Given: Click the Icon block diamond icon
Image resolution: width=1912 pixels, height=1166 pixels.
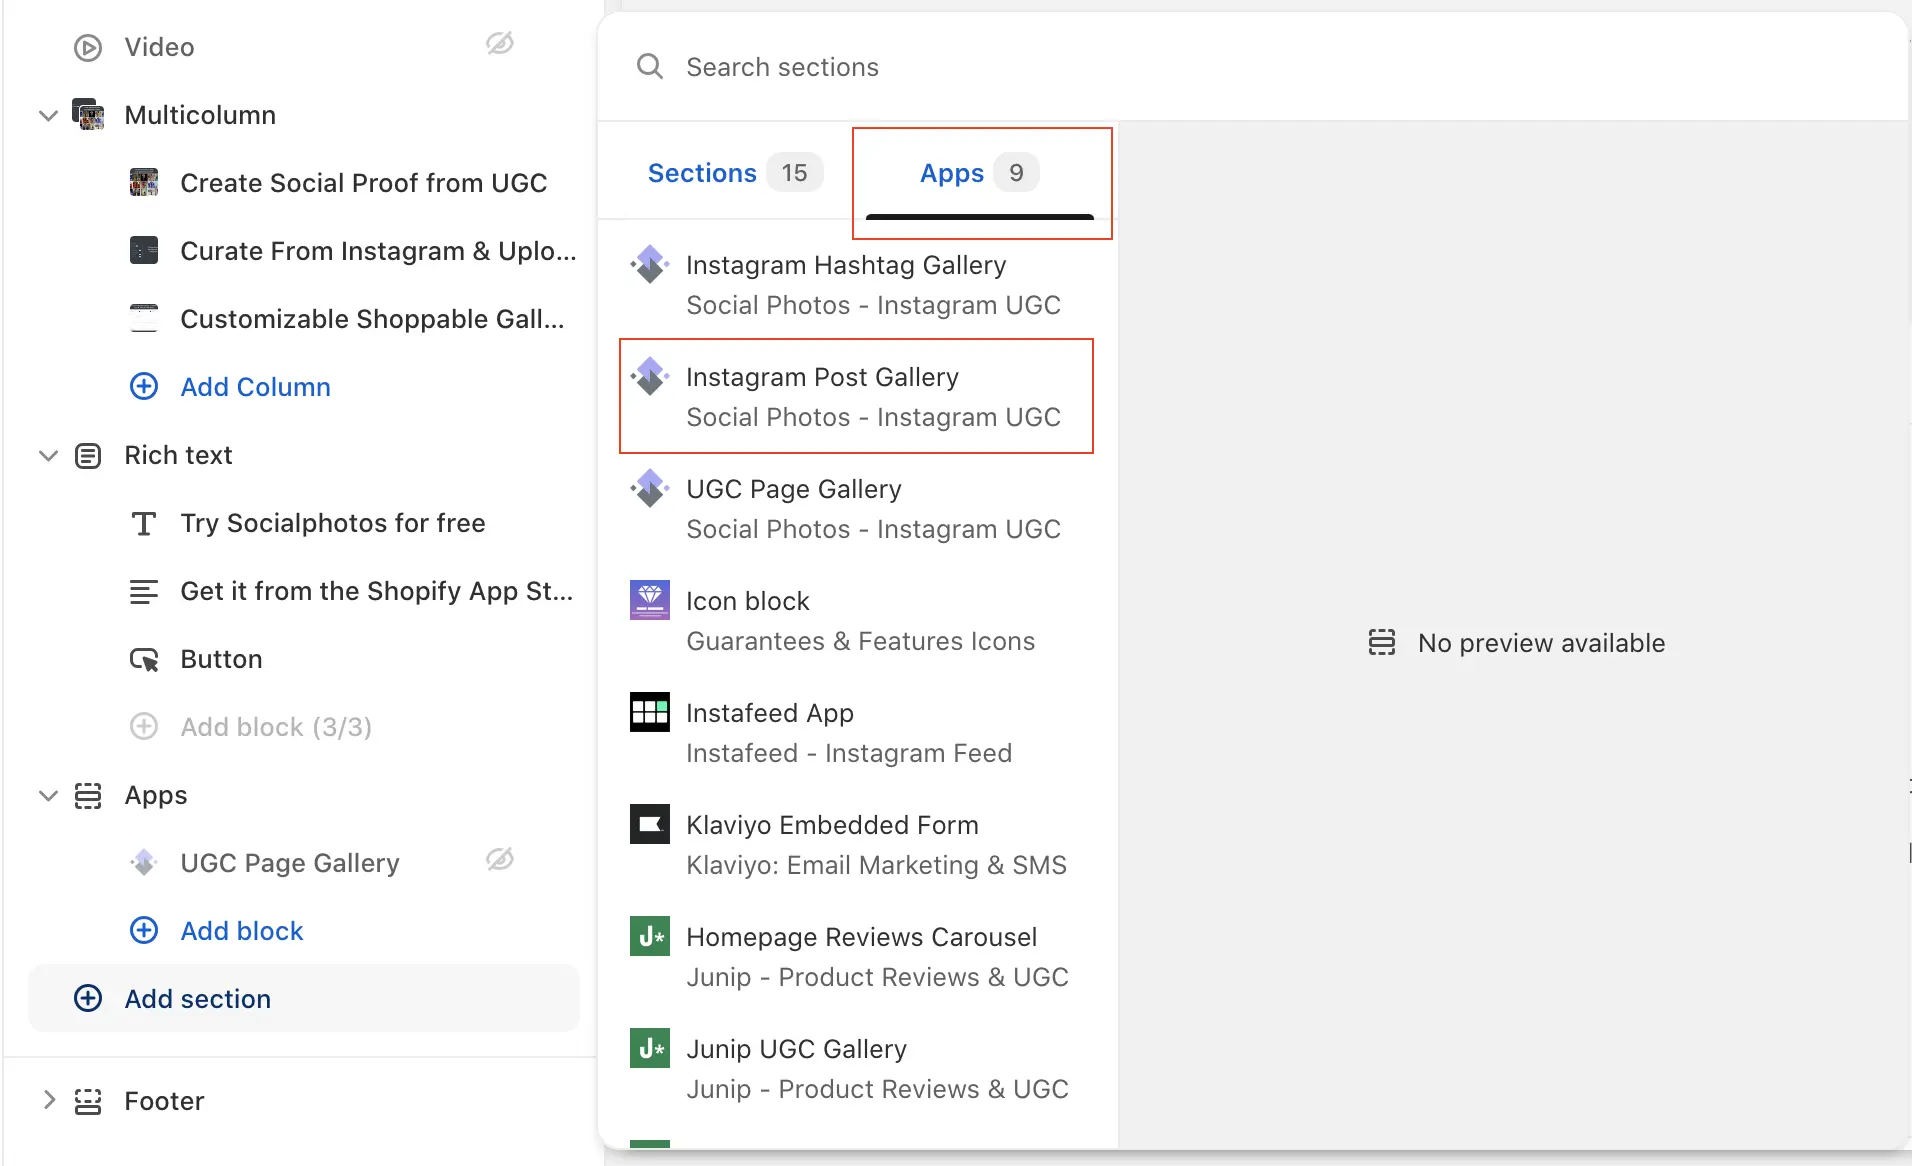Looking at the screenshot, I should click(650, 600).
